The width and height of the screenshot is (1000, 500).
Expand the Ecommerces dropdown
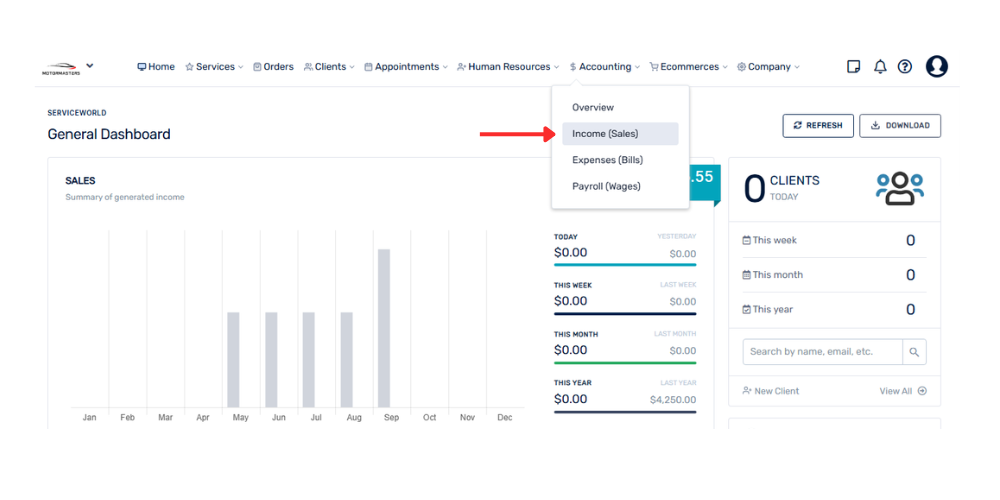[x=688, y=67]
